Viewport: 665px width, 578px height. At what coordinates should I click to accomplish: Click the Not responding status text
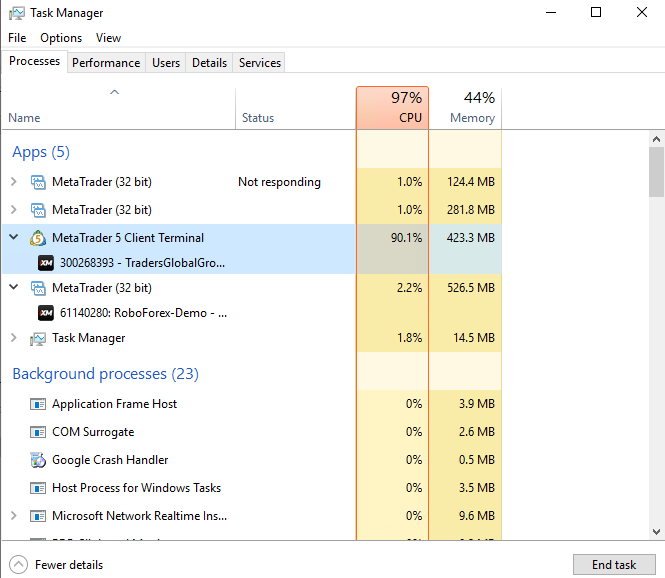(x=279, y=182)
